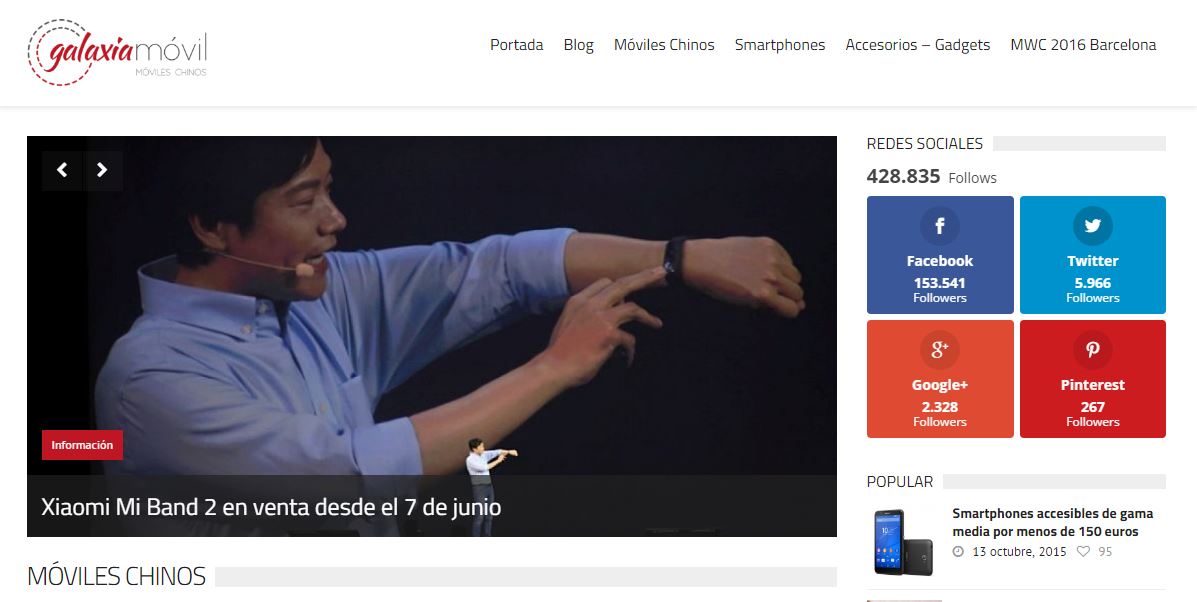Viewport: 1197px width, 602px height.
Task: Navigate to Móviles Chinos menu
Action: click(664, 45)
